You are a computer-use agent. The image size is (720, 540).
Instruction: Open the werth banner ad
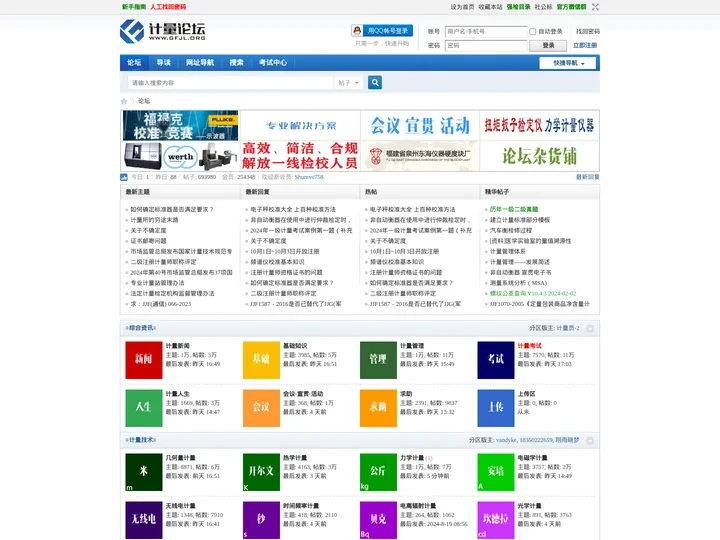[180, 156]
